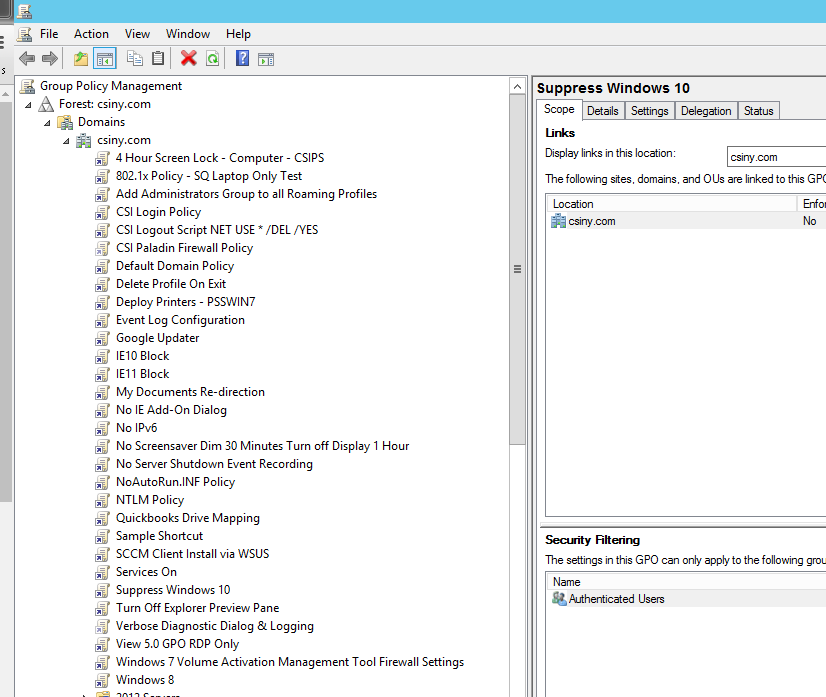Viewport: 826px width, 697px height.
Task: Click the GPO icon beside CSI Login Policy
Action: 102,212
